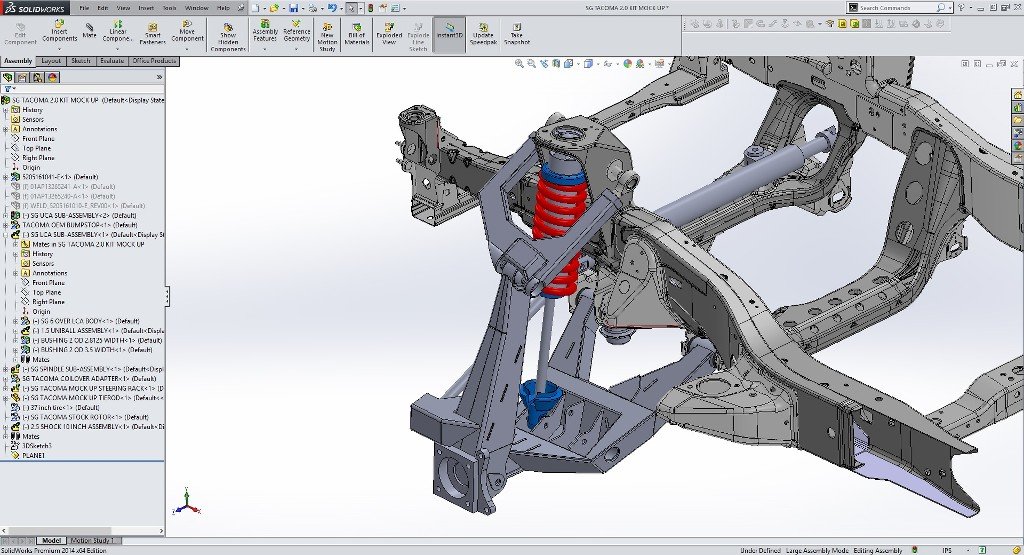1024x555 pixels.
Task: Toggle the Instant3D button
Action: point(449,34)
